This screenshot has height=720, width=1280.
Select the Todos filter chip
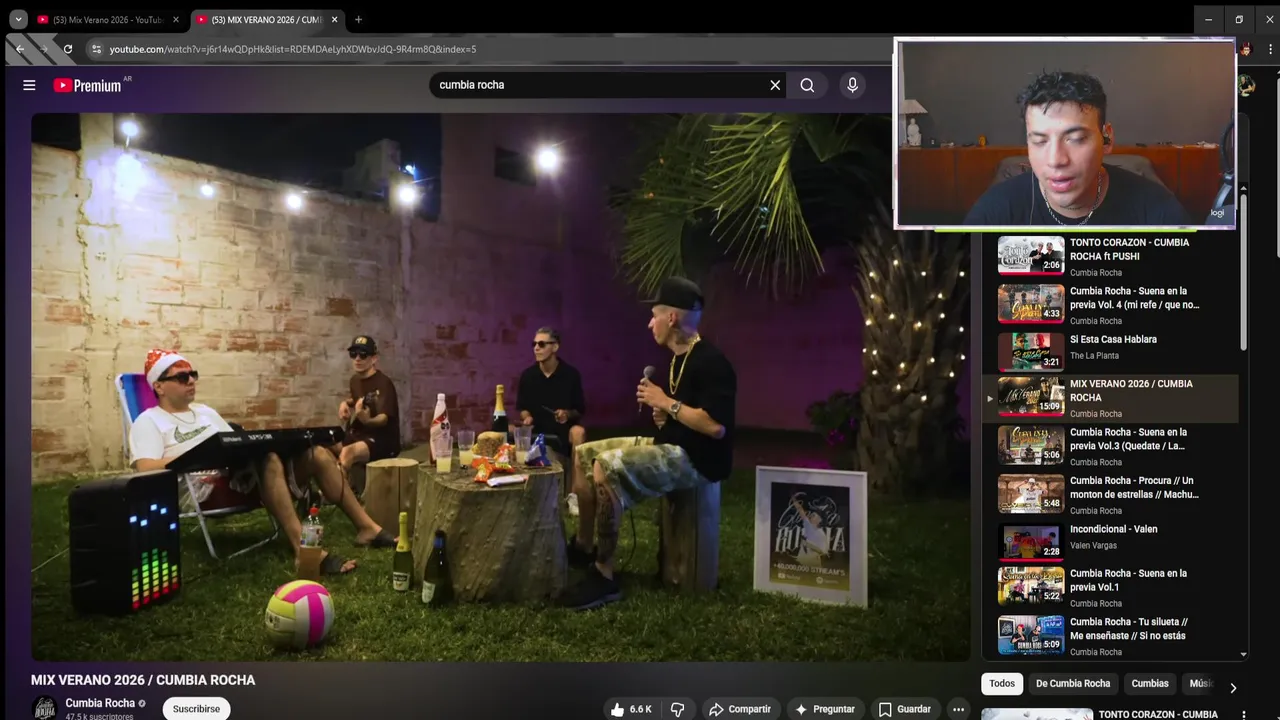(x=1002, y=684)
